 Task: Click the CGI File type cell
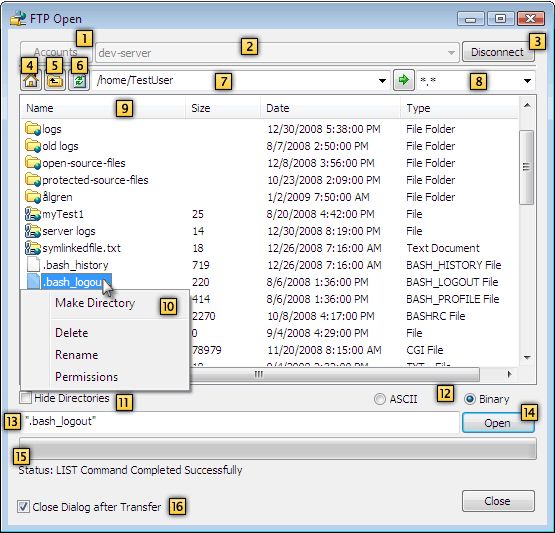coord(424,350)
